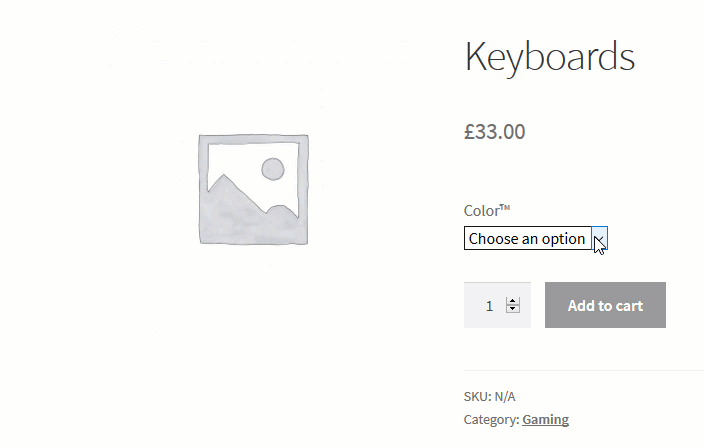Add the Keyboards product to cart

605,305
